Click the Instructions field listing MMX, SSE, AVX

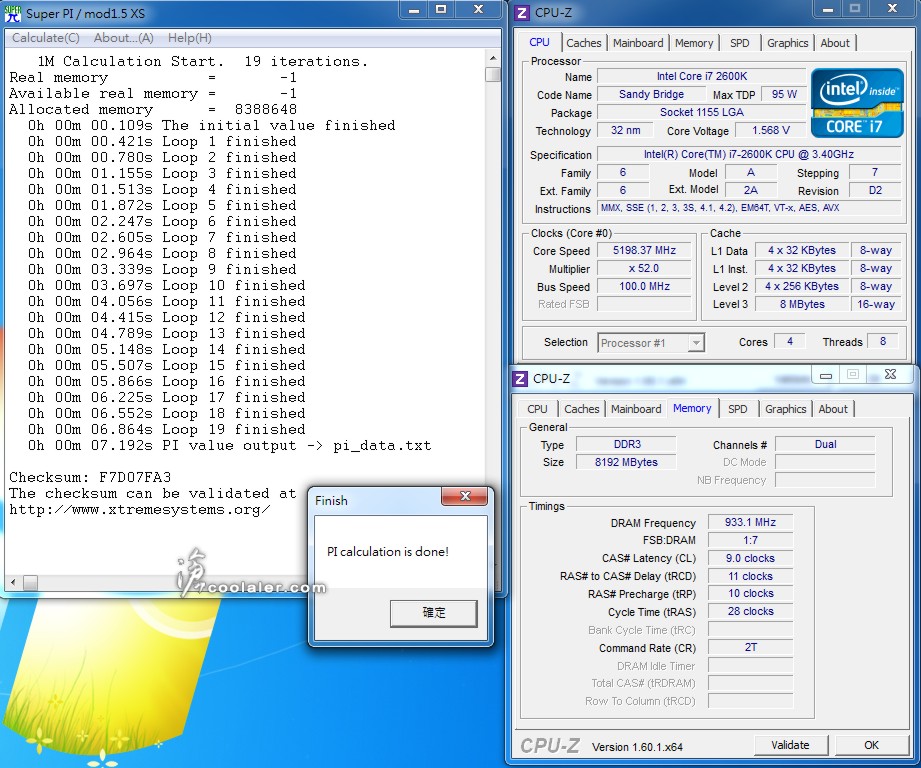coord(749,208)
